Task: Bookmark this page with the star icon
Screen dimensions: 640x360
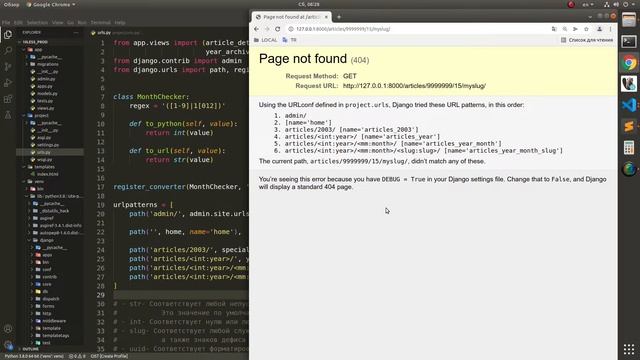Action: tap(586, 29)
